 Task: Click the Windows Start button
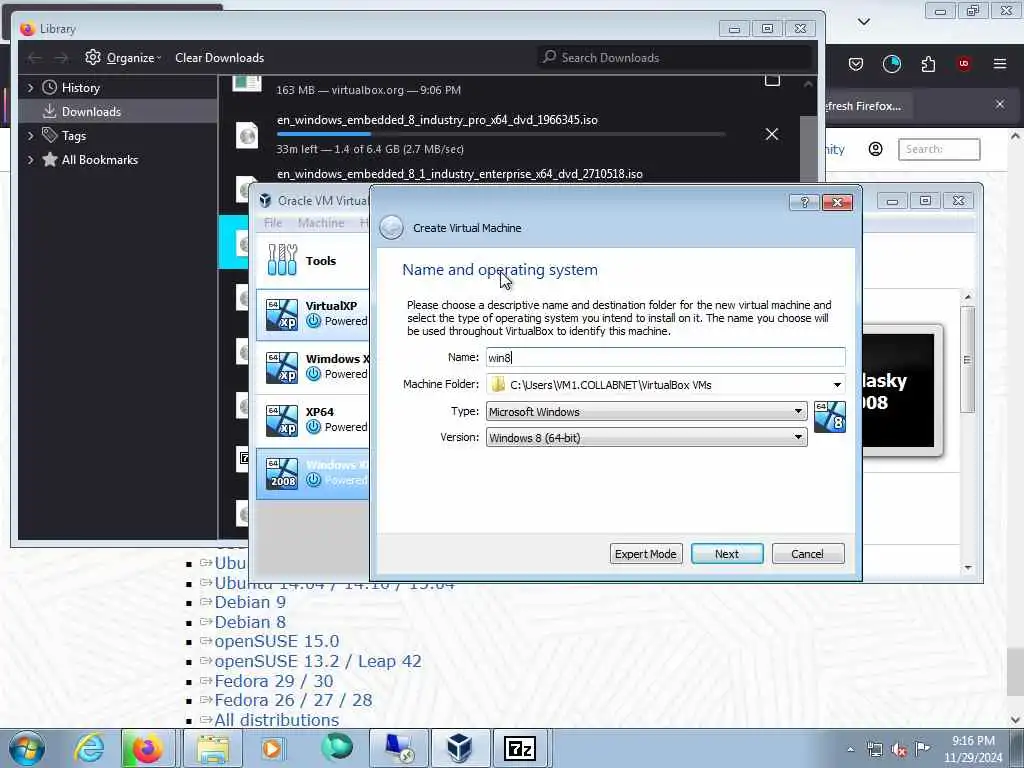[x=27, y=748]
